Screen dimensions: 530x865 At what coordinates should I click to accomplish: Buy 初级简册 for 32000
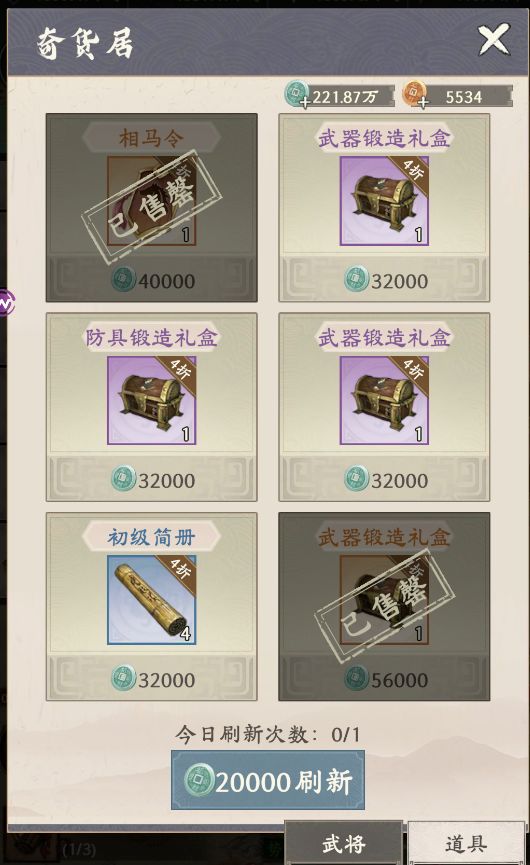pos(151,680)
